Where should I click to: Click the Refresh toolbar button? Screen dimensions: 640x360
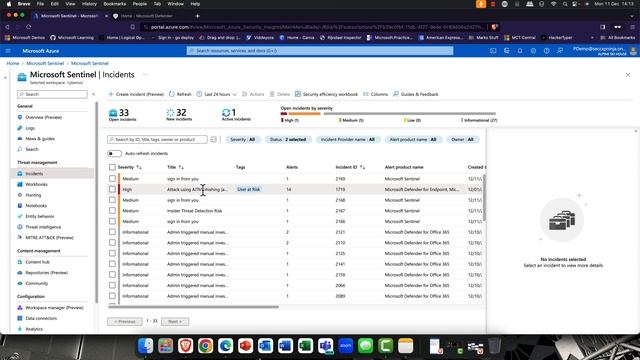coord(180,94)
